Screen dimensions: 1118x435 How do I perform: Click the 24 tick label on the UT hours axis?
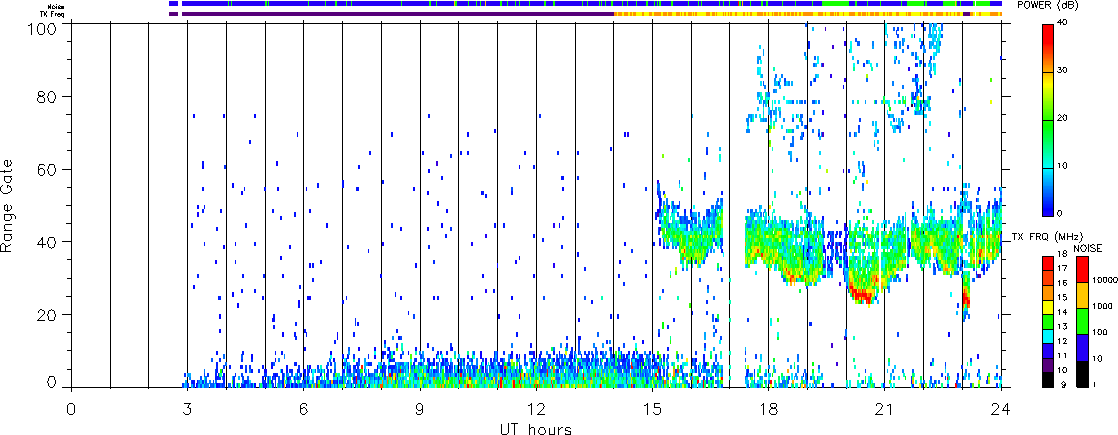click(x=1001, y=410)
